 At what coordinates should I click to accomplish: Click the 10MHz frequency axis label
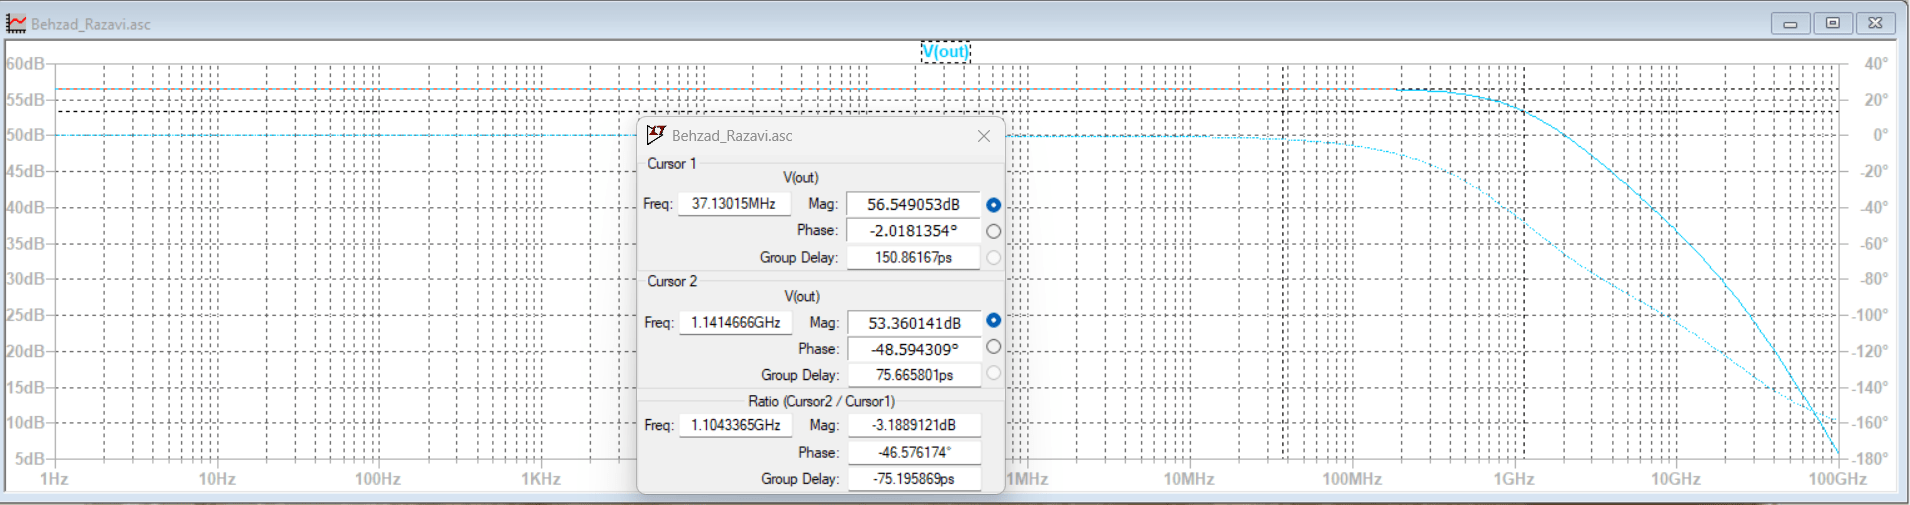[1189, 479]
